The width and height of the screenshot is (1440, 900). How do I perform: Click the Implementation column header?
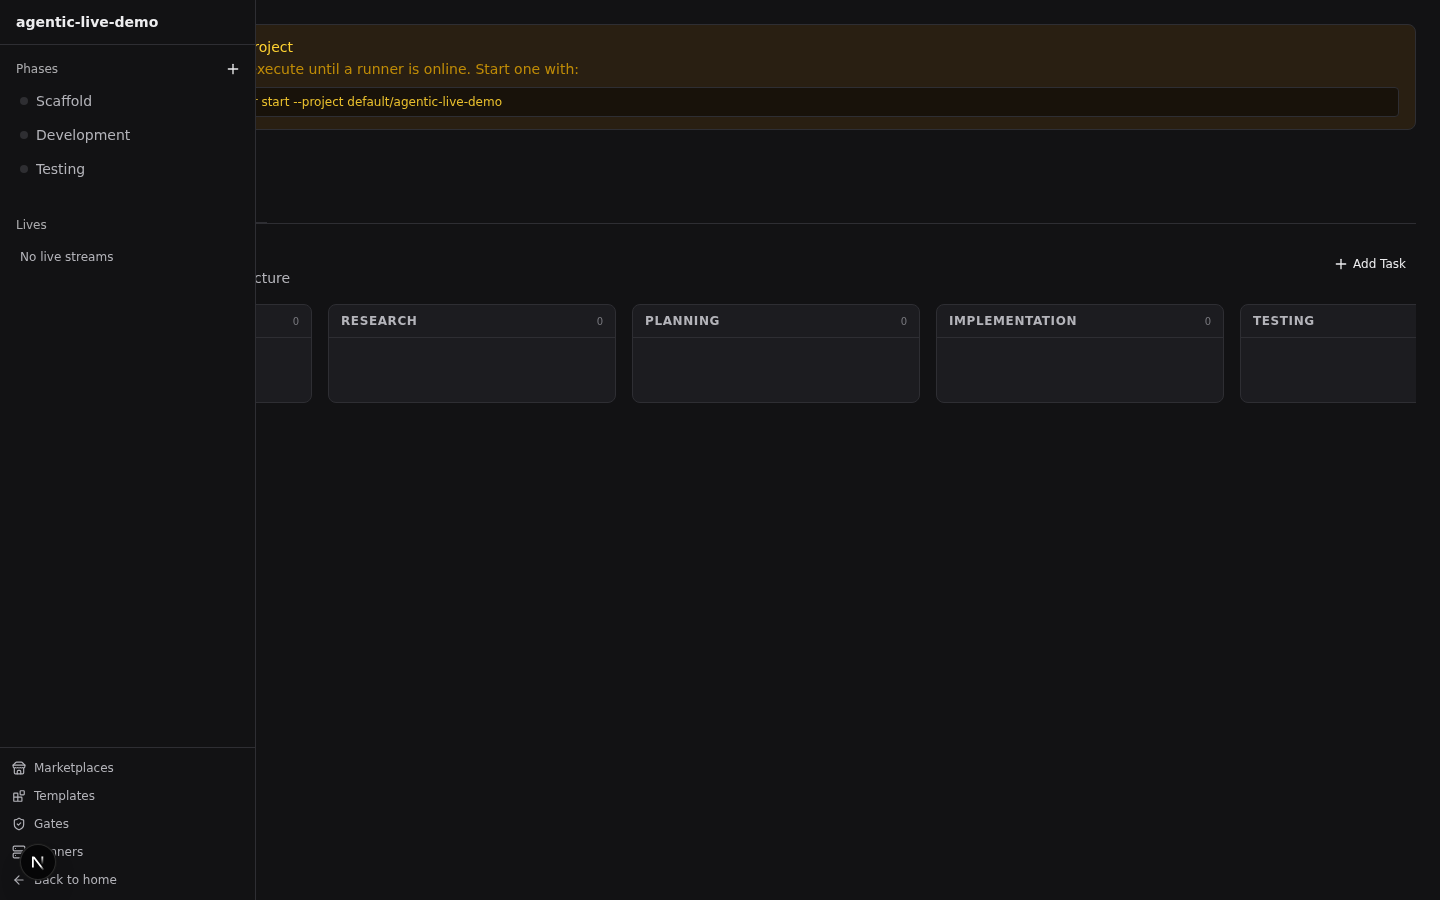click(1012, 321)
